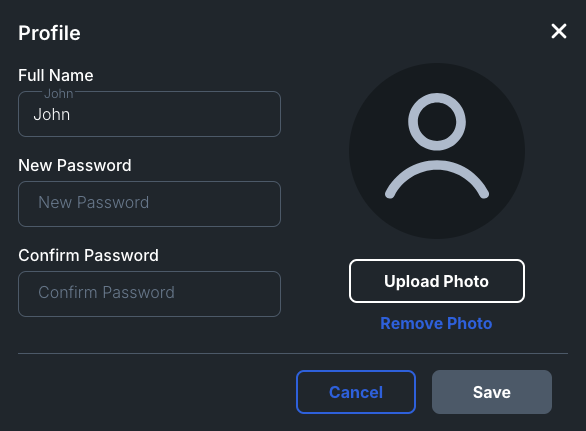Screen dimensions: 586x431
Task: Click the Profile dialog heading
Action: point(49,33)
